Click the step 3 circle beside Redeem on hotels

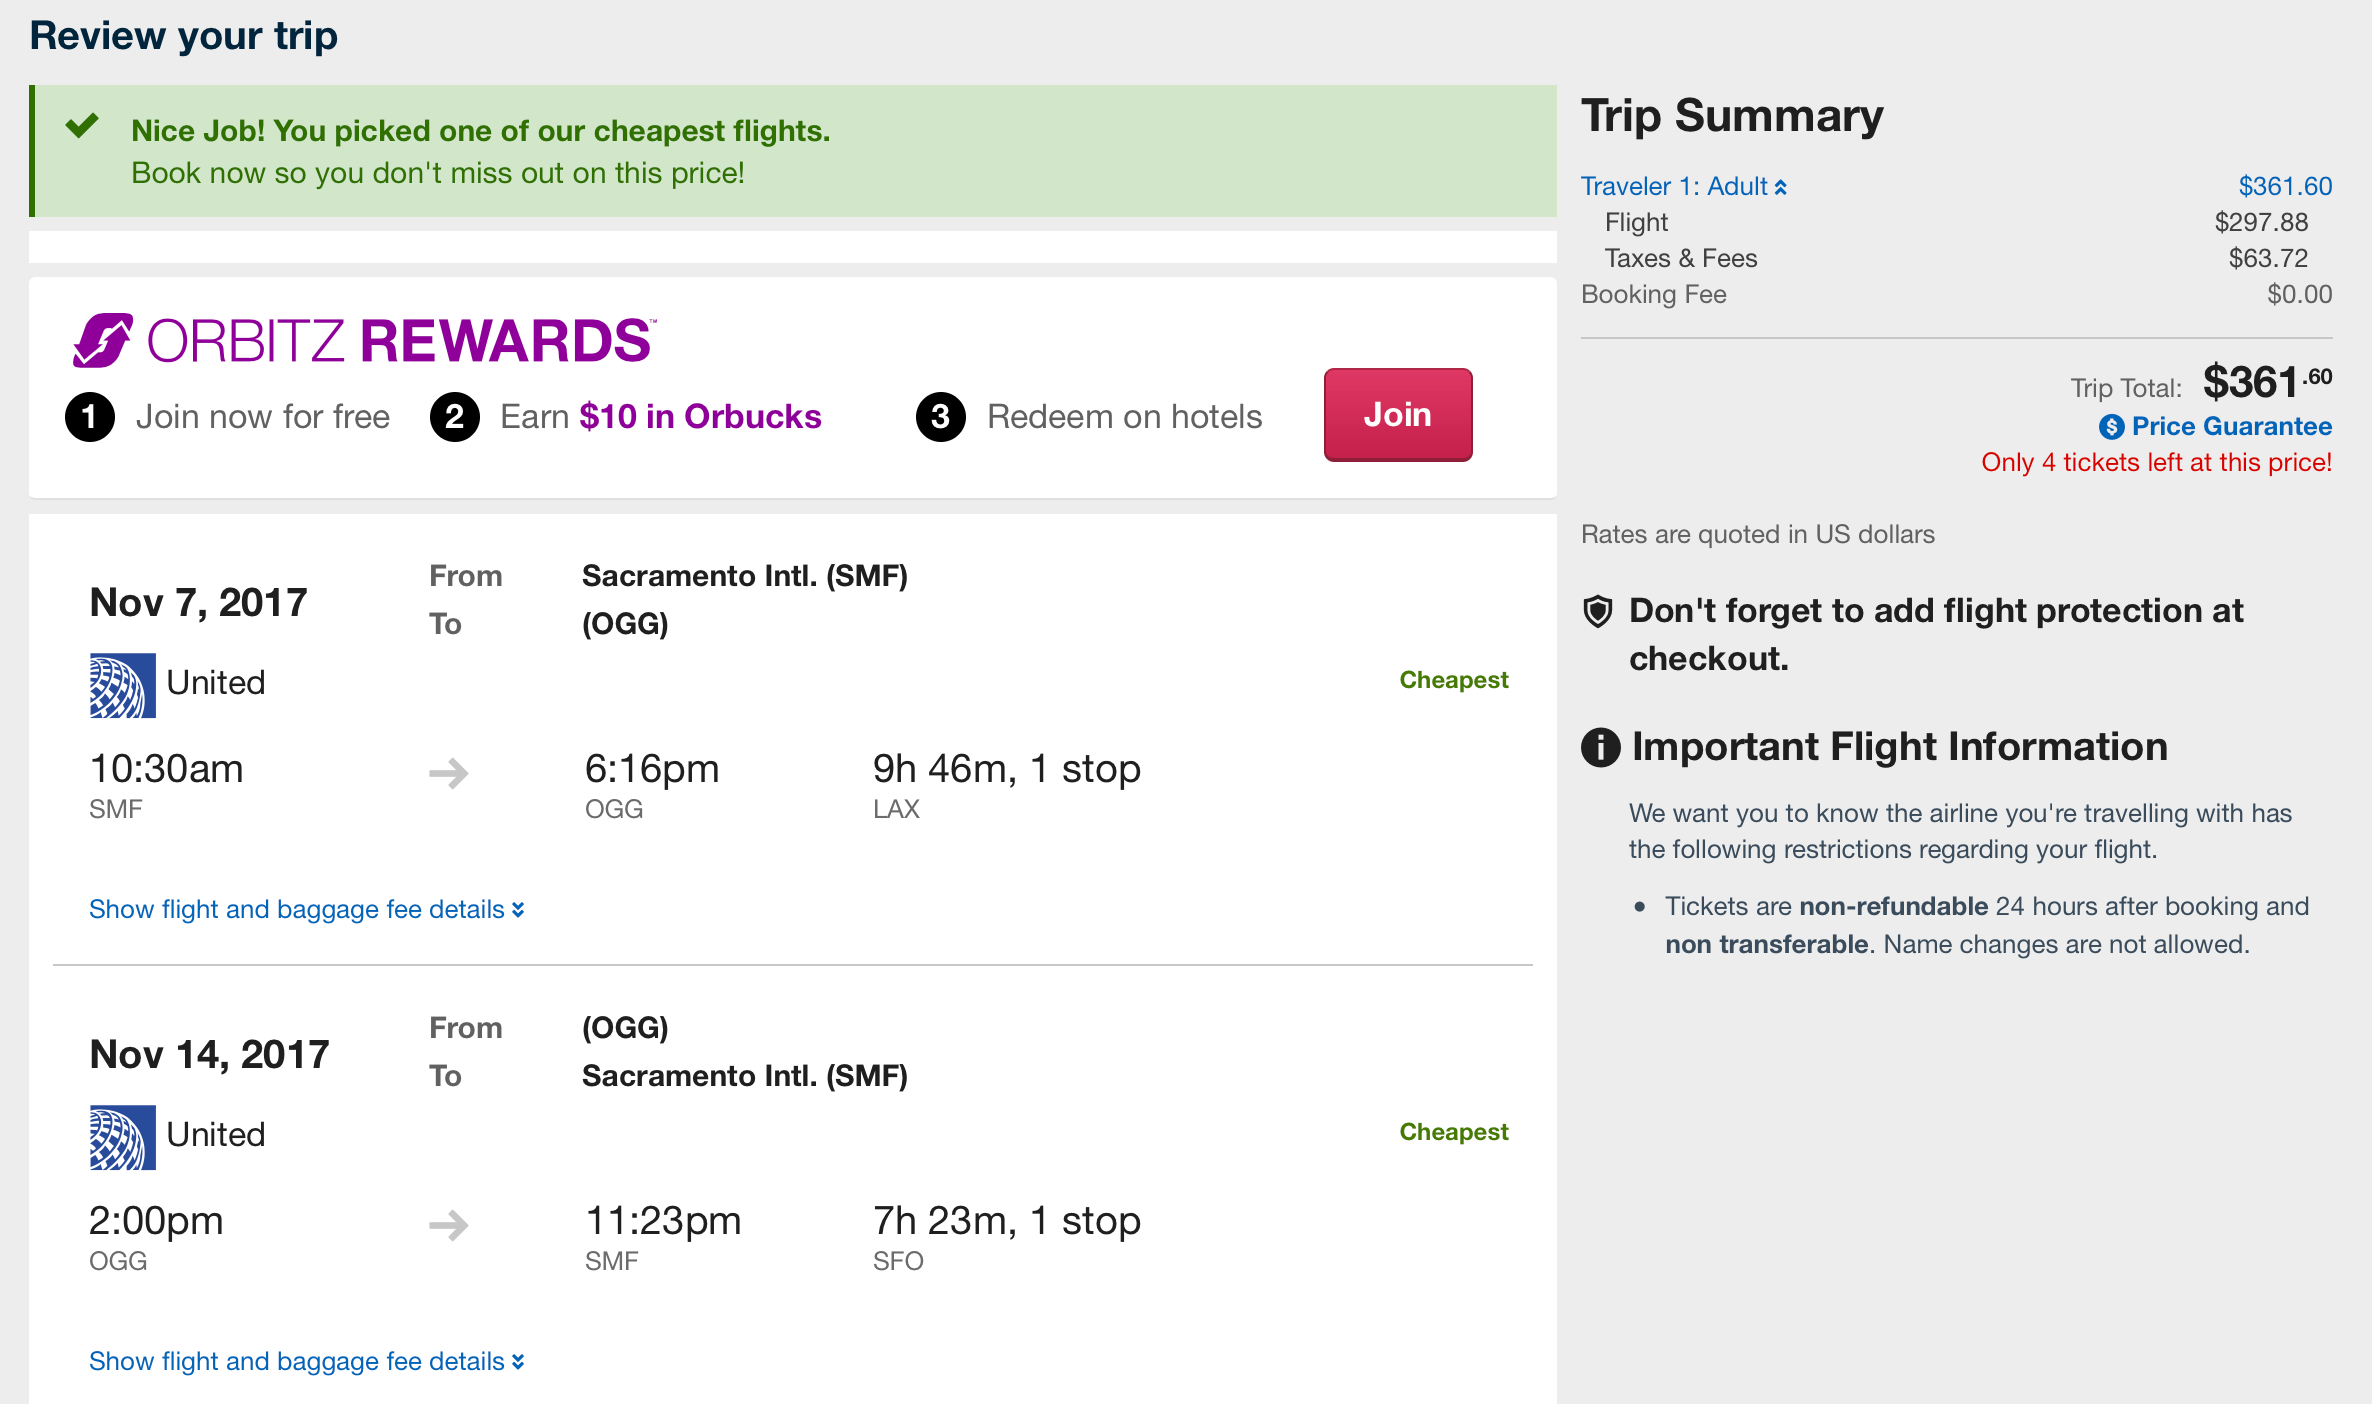(940, 417)
